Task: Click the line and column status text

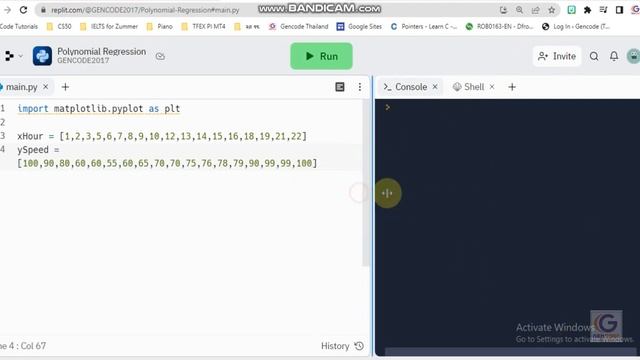Action: (23, 346)
